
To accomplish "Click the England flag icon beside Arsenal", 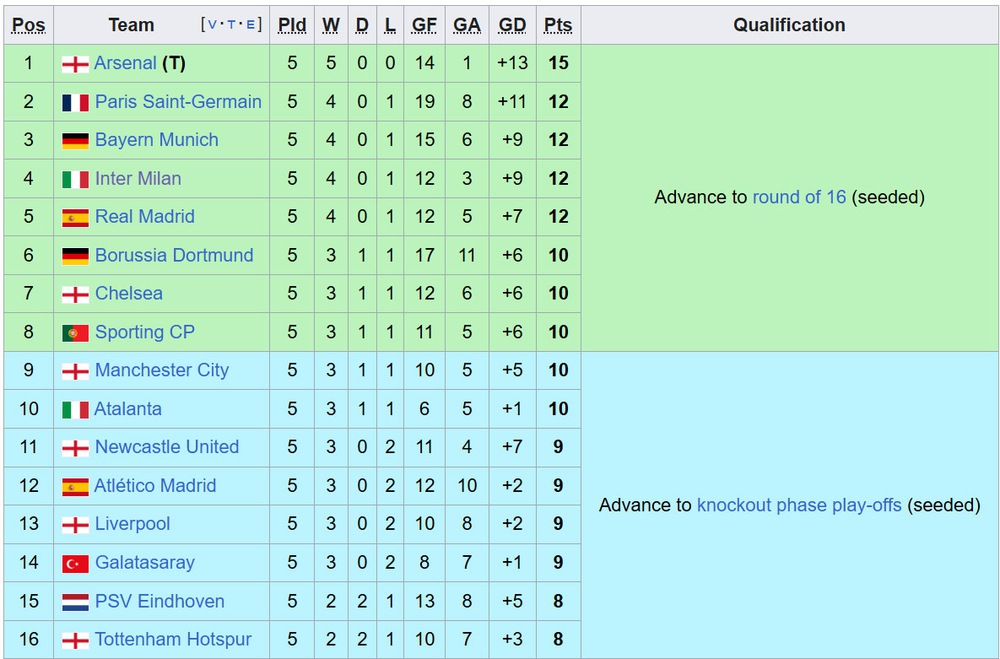I will click(75, 64).
